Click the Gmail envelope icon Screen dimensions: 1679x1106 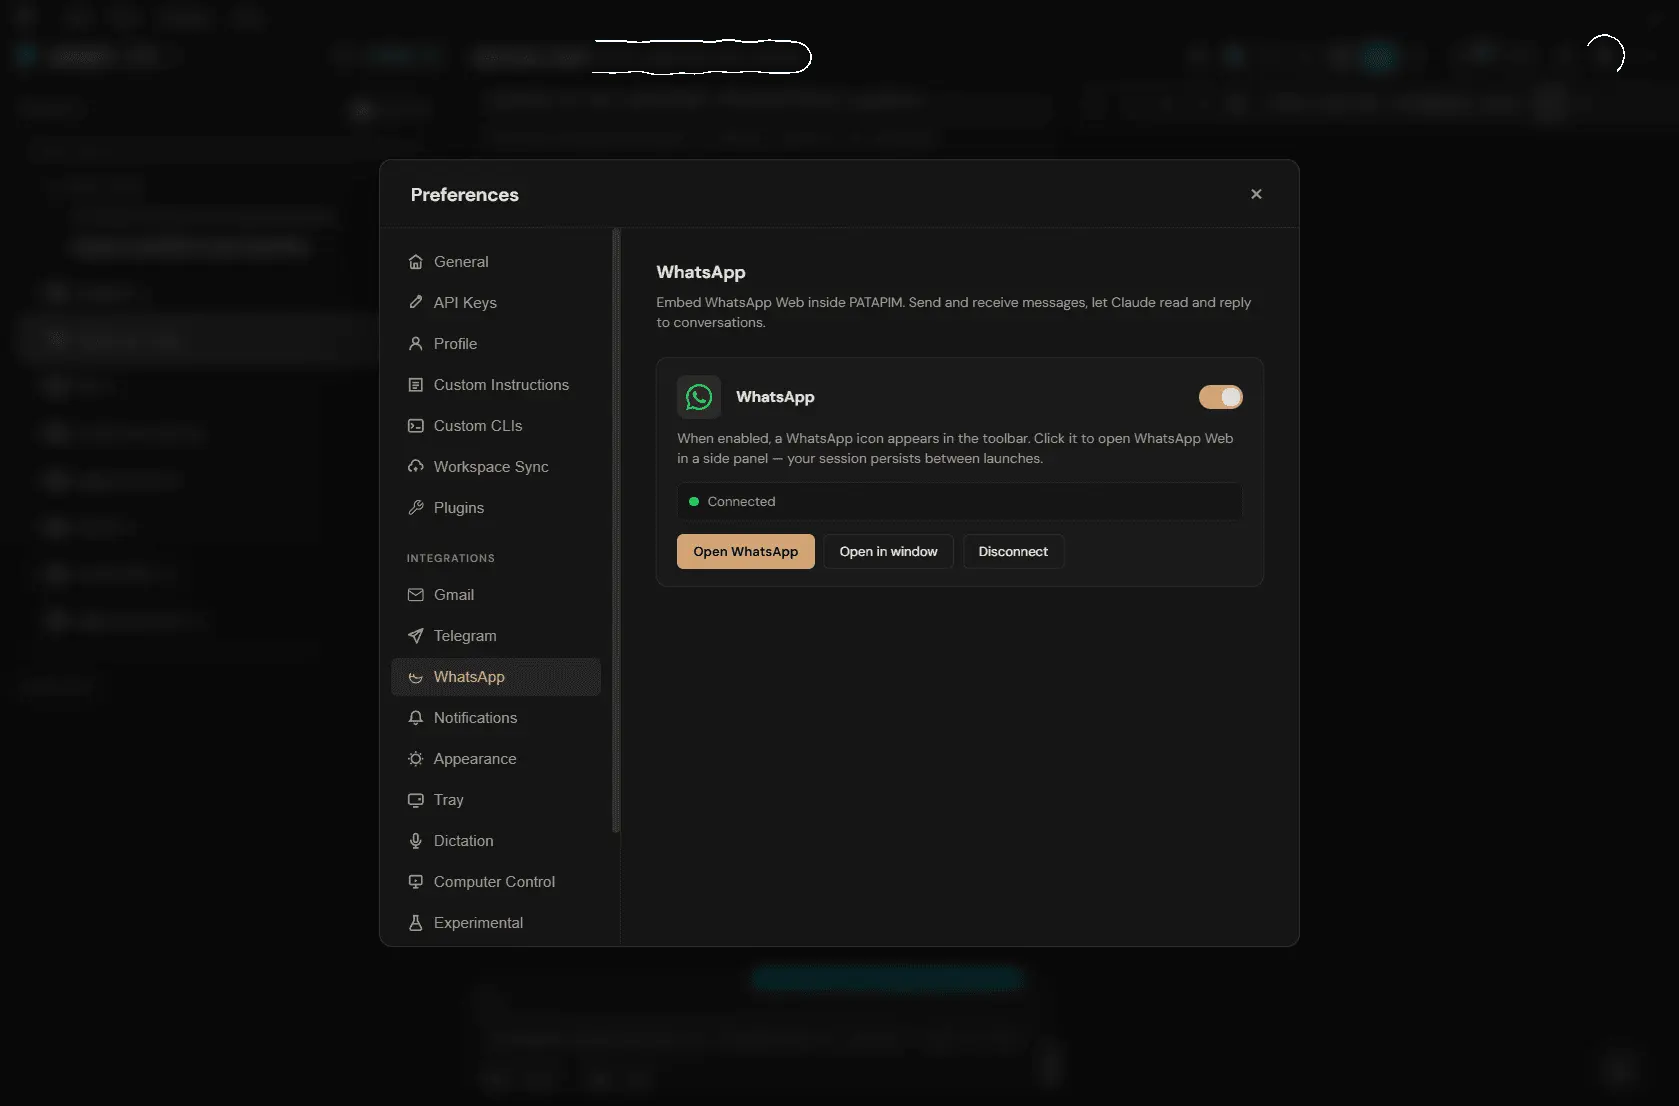(416, 595)
